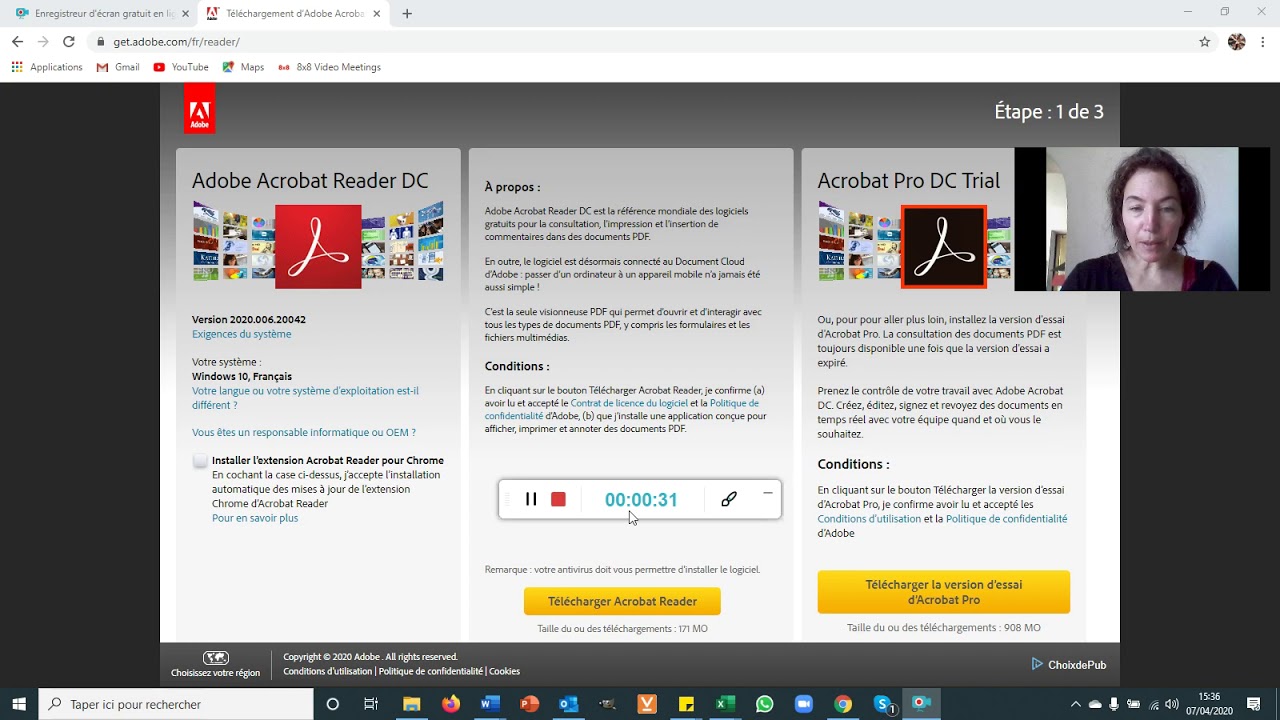Screen dimensions: 1280x720
Task: Open Windows Start menu
Action: pos(19,704)
